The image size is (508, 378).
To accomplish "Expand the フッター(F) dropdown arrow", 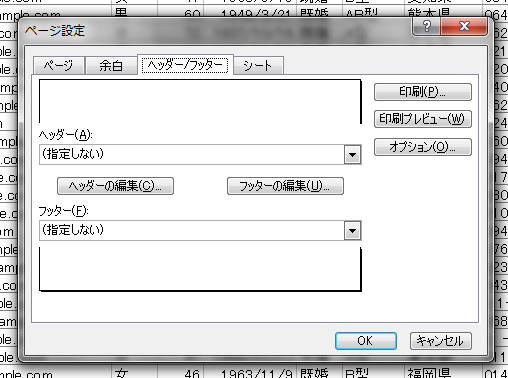I will [352, 230].
